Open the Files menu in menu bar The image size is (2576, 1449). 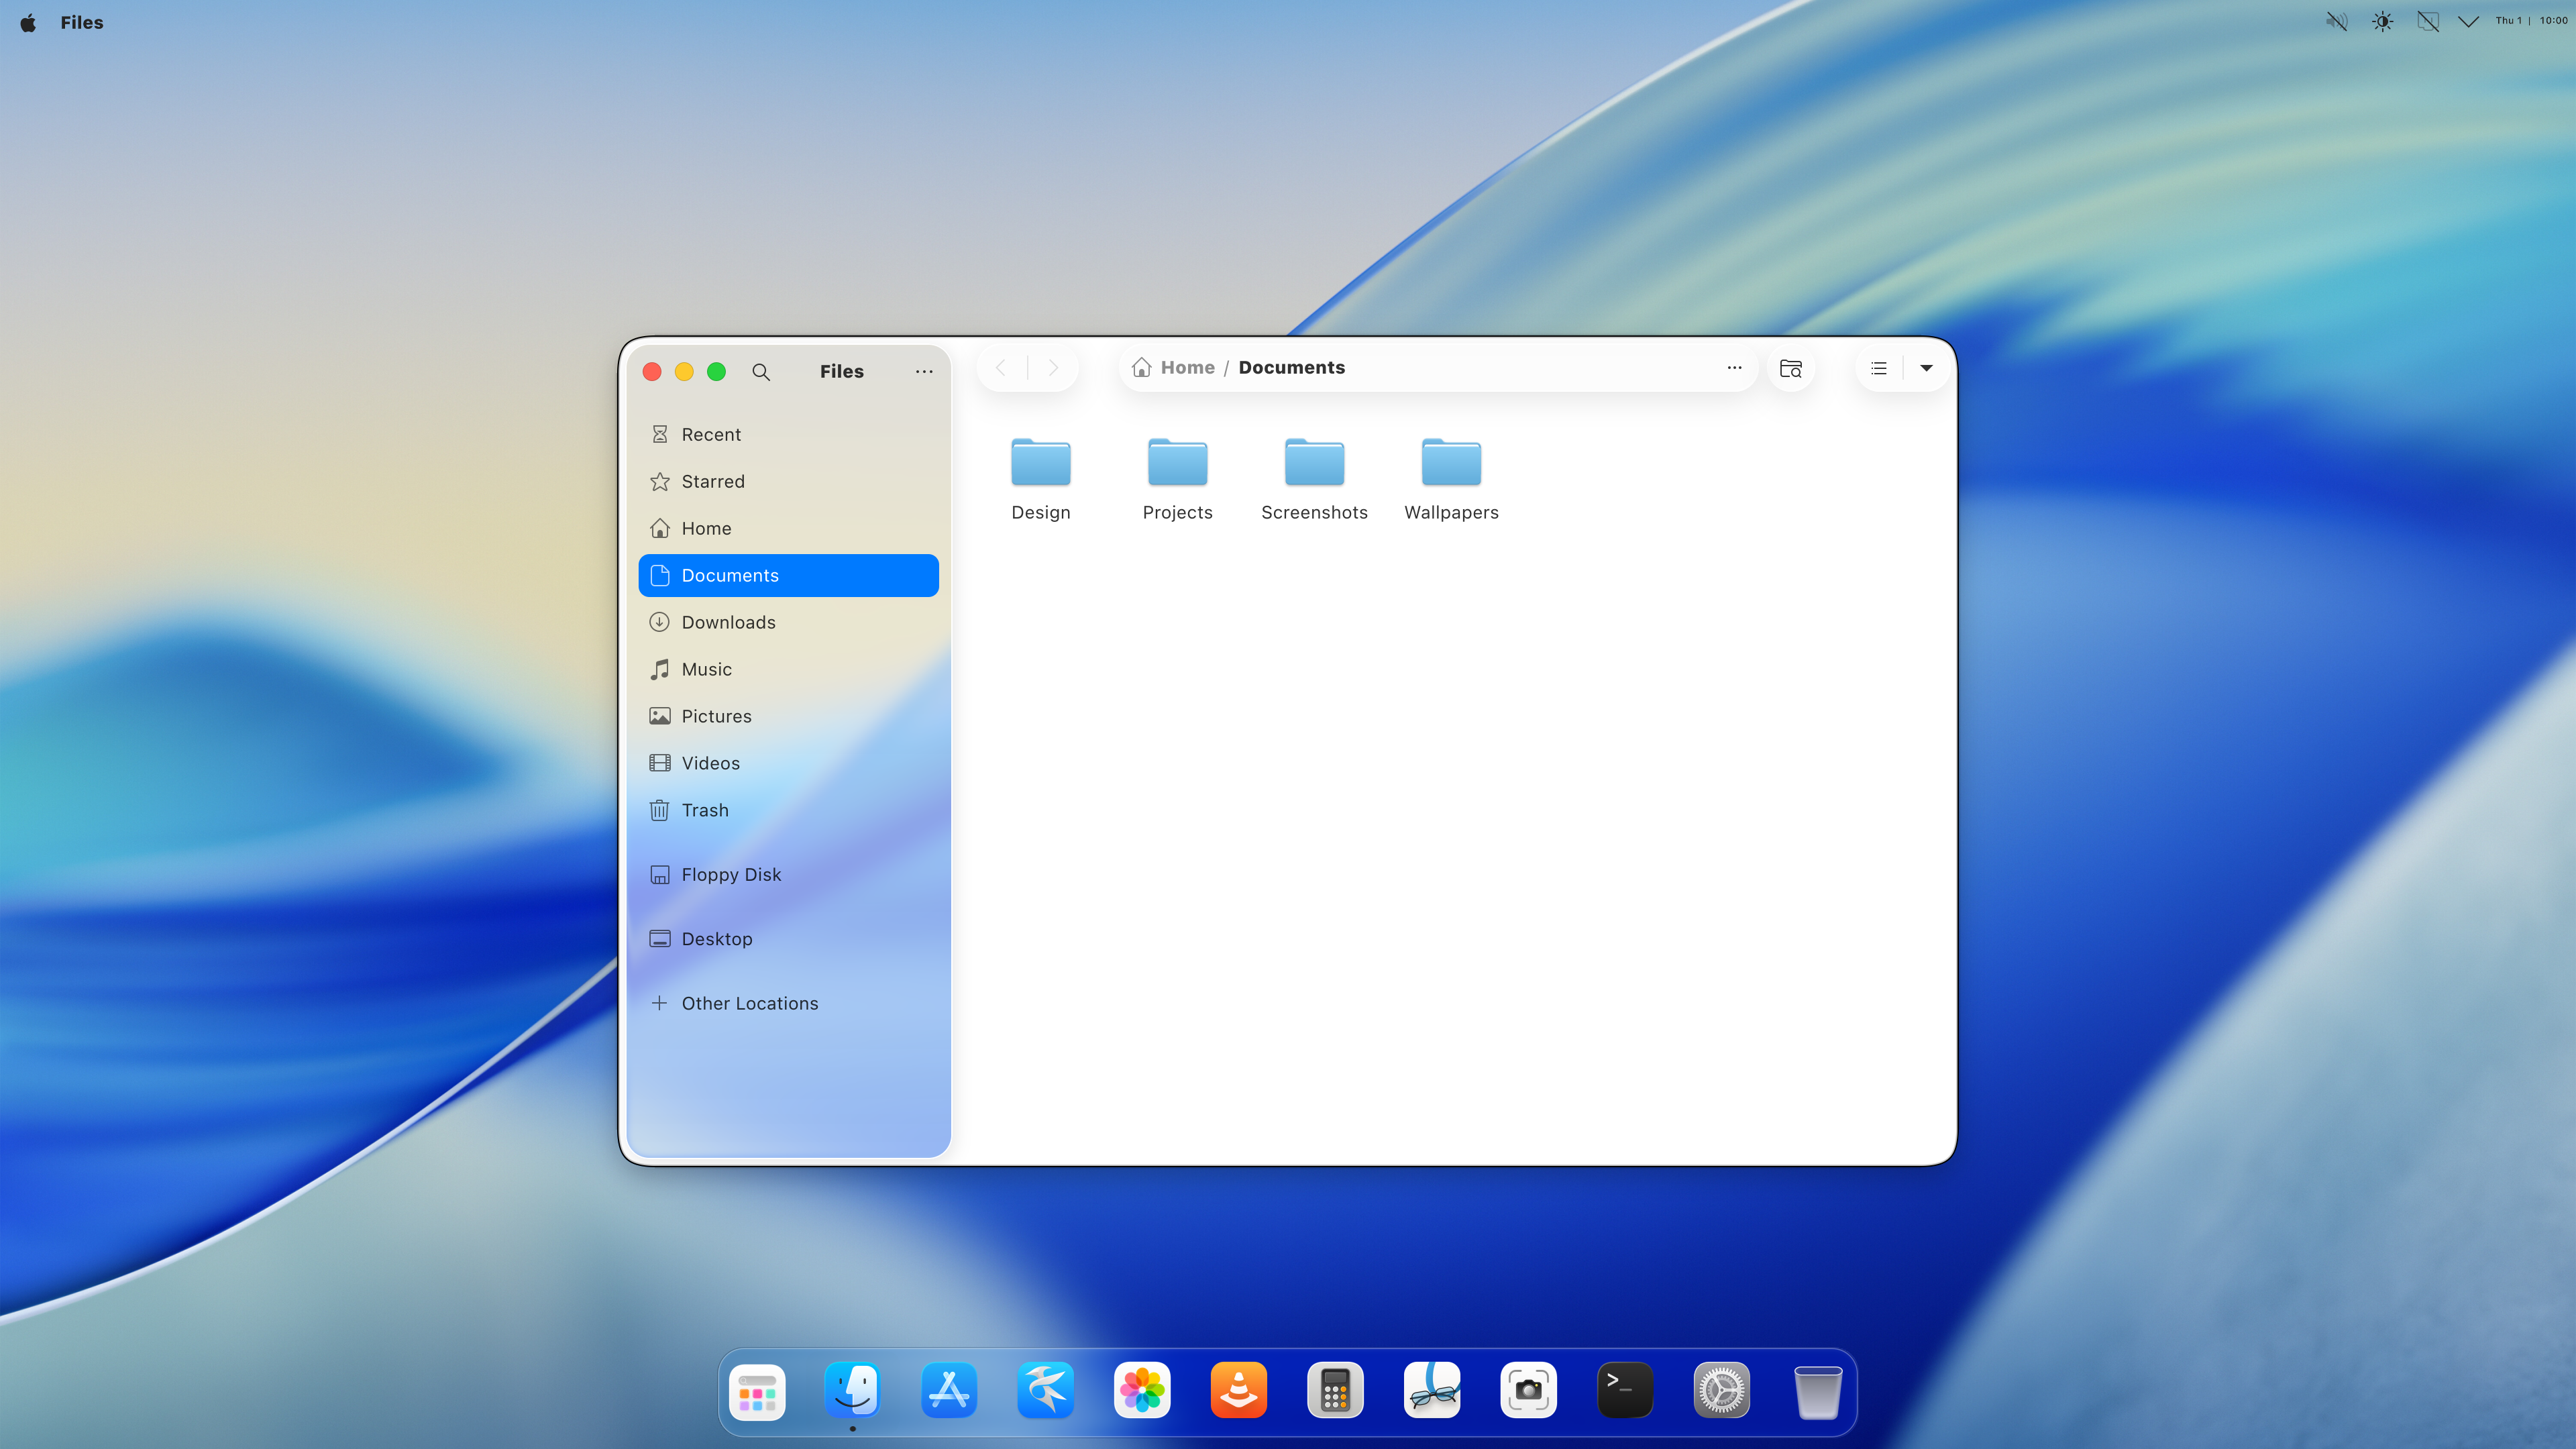(x=82, y=22)
